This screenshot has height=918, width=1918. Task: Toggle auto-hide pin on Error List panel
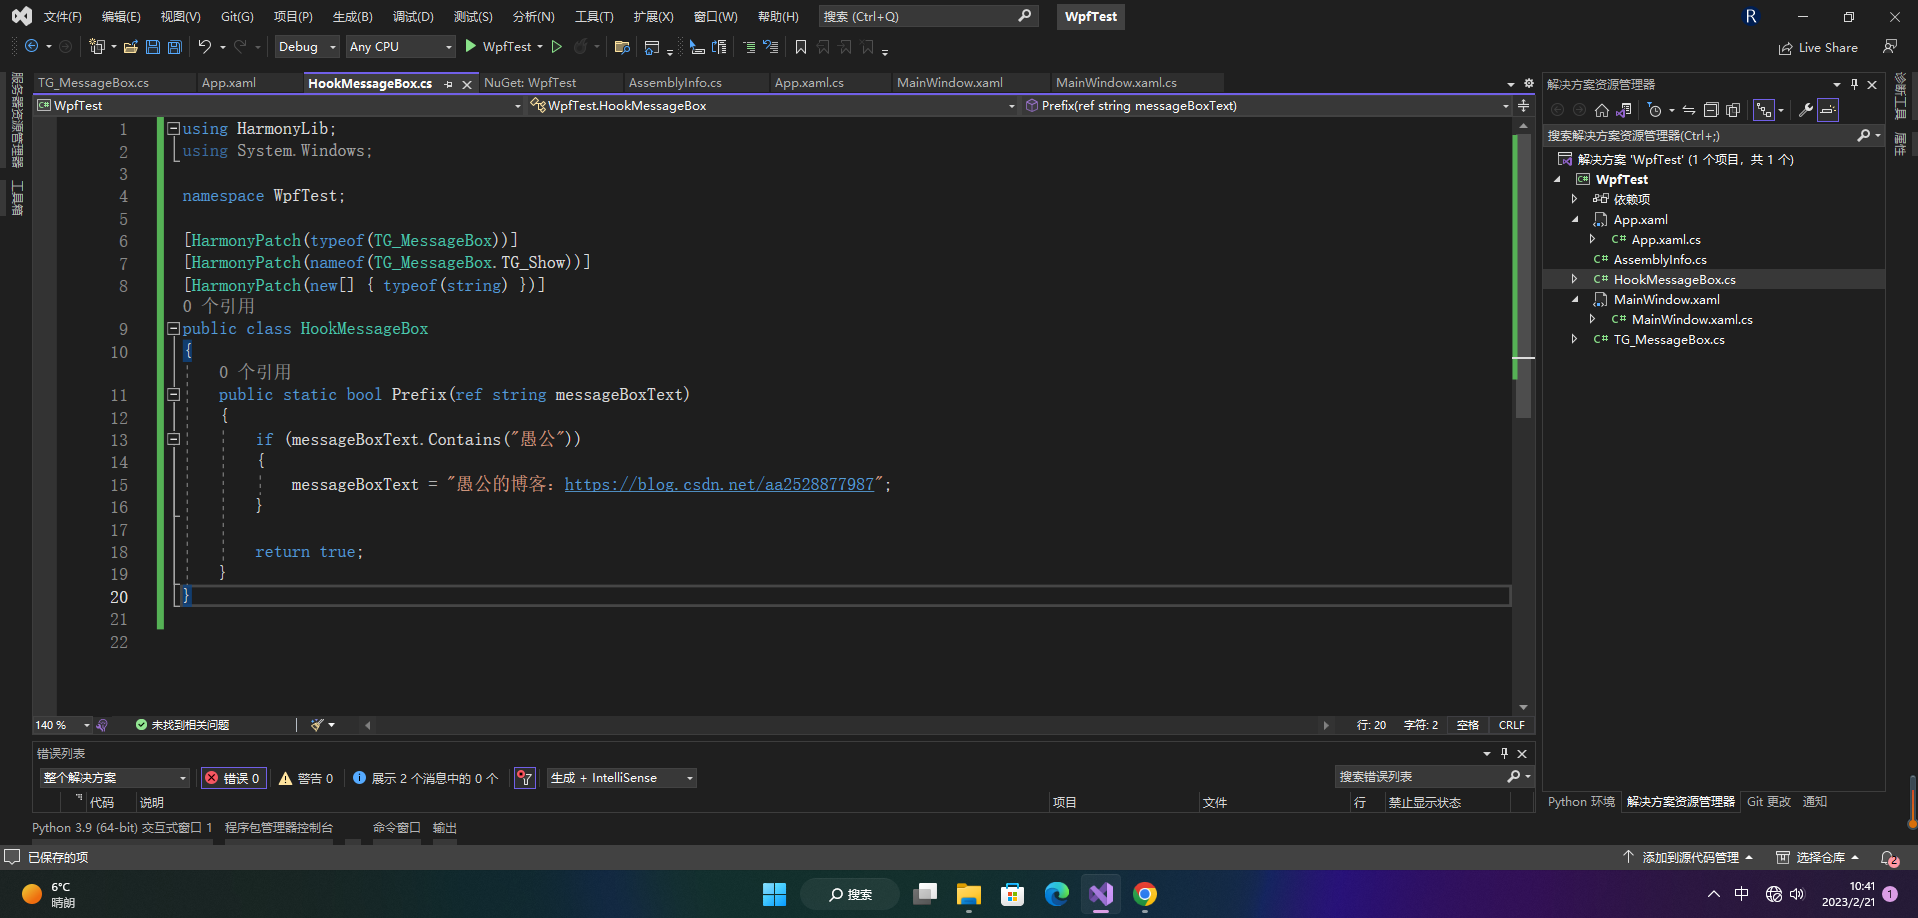tap(1504, 753)
